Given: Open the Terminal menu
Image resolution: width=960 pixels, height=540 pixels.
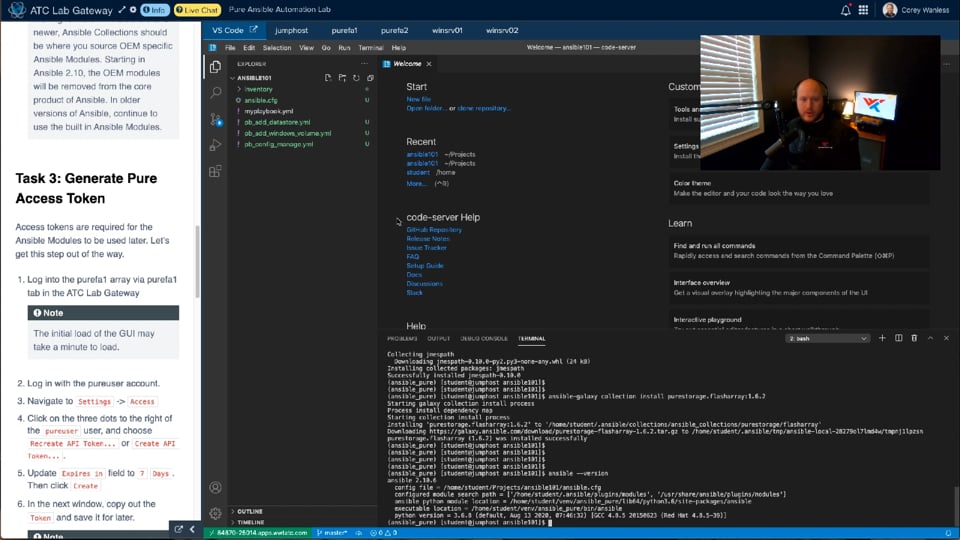Looking at the screenshot, I should [x=370, y=47].
